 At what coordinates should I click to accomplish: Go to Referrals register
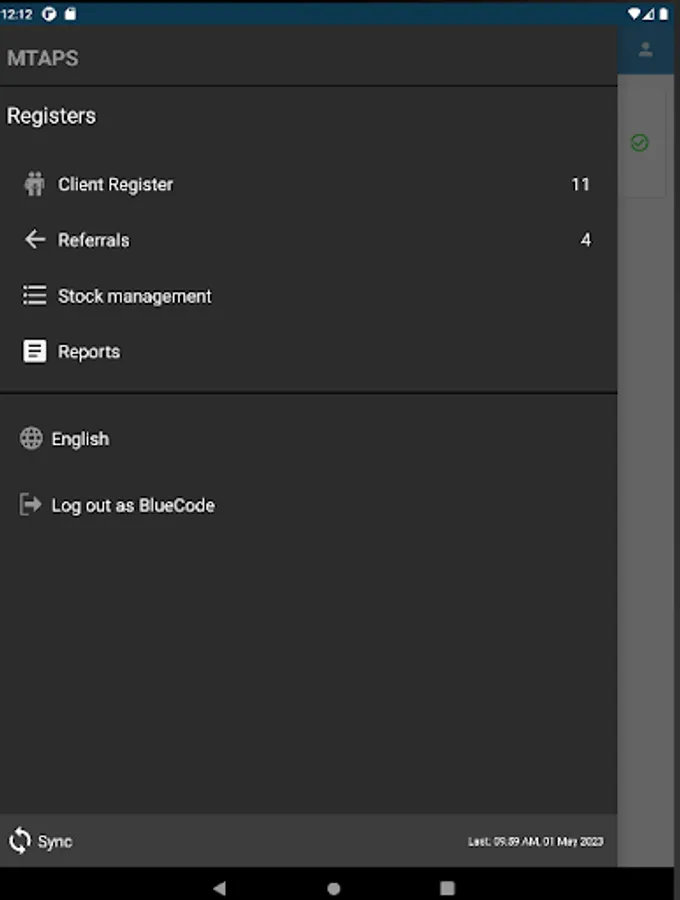[x=94, y=240]
